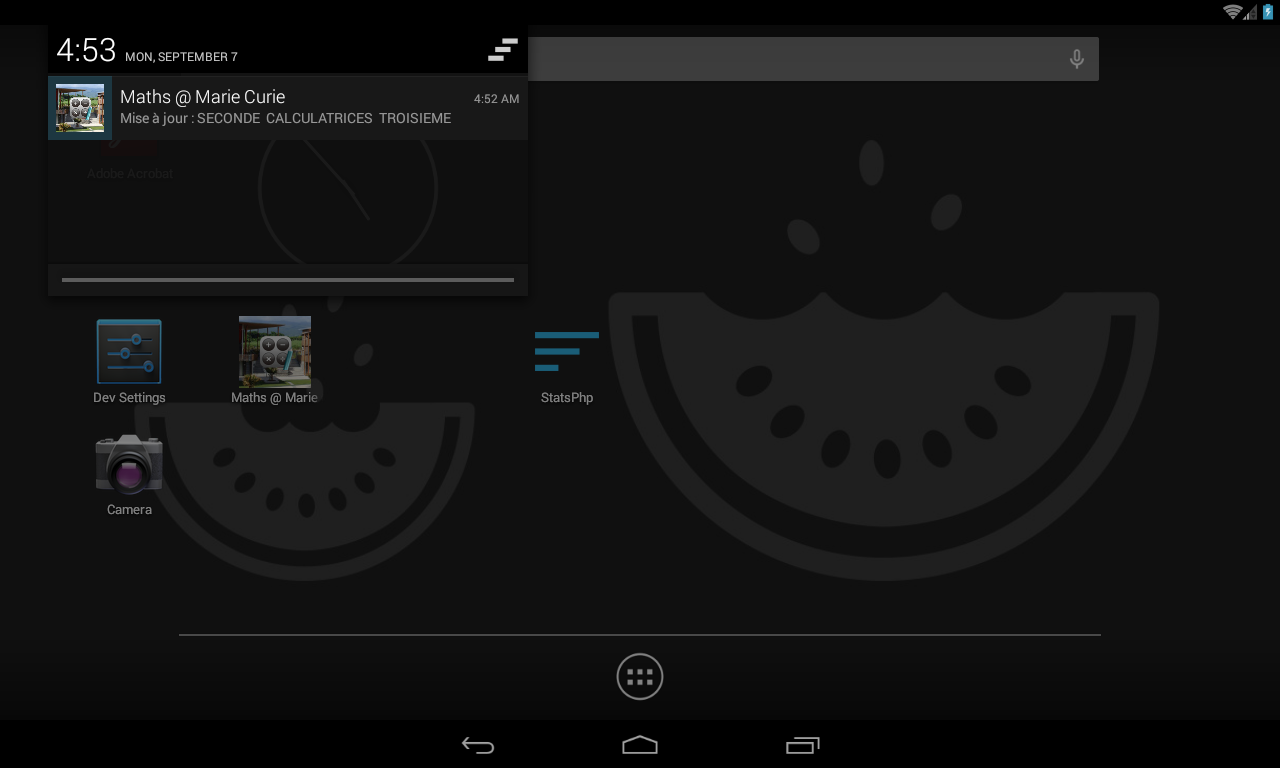Open the Maths @ Marie Curie notification
The height and width of the screenshot is (768, 1280).
pos(288,108)
